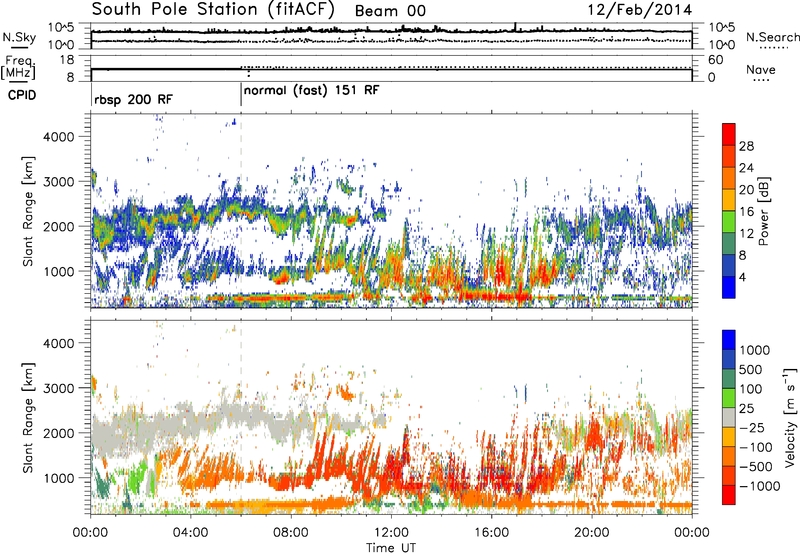
Task: Click the '16:00' time tick label
Action: pos(491,533)
